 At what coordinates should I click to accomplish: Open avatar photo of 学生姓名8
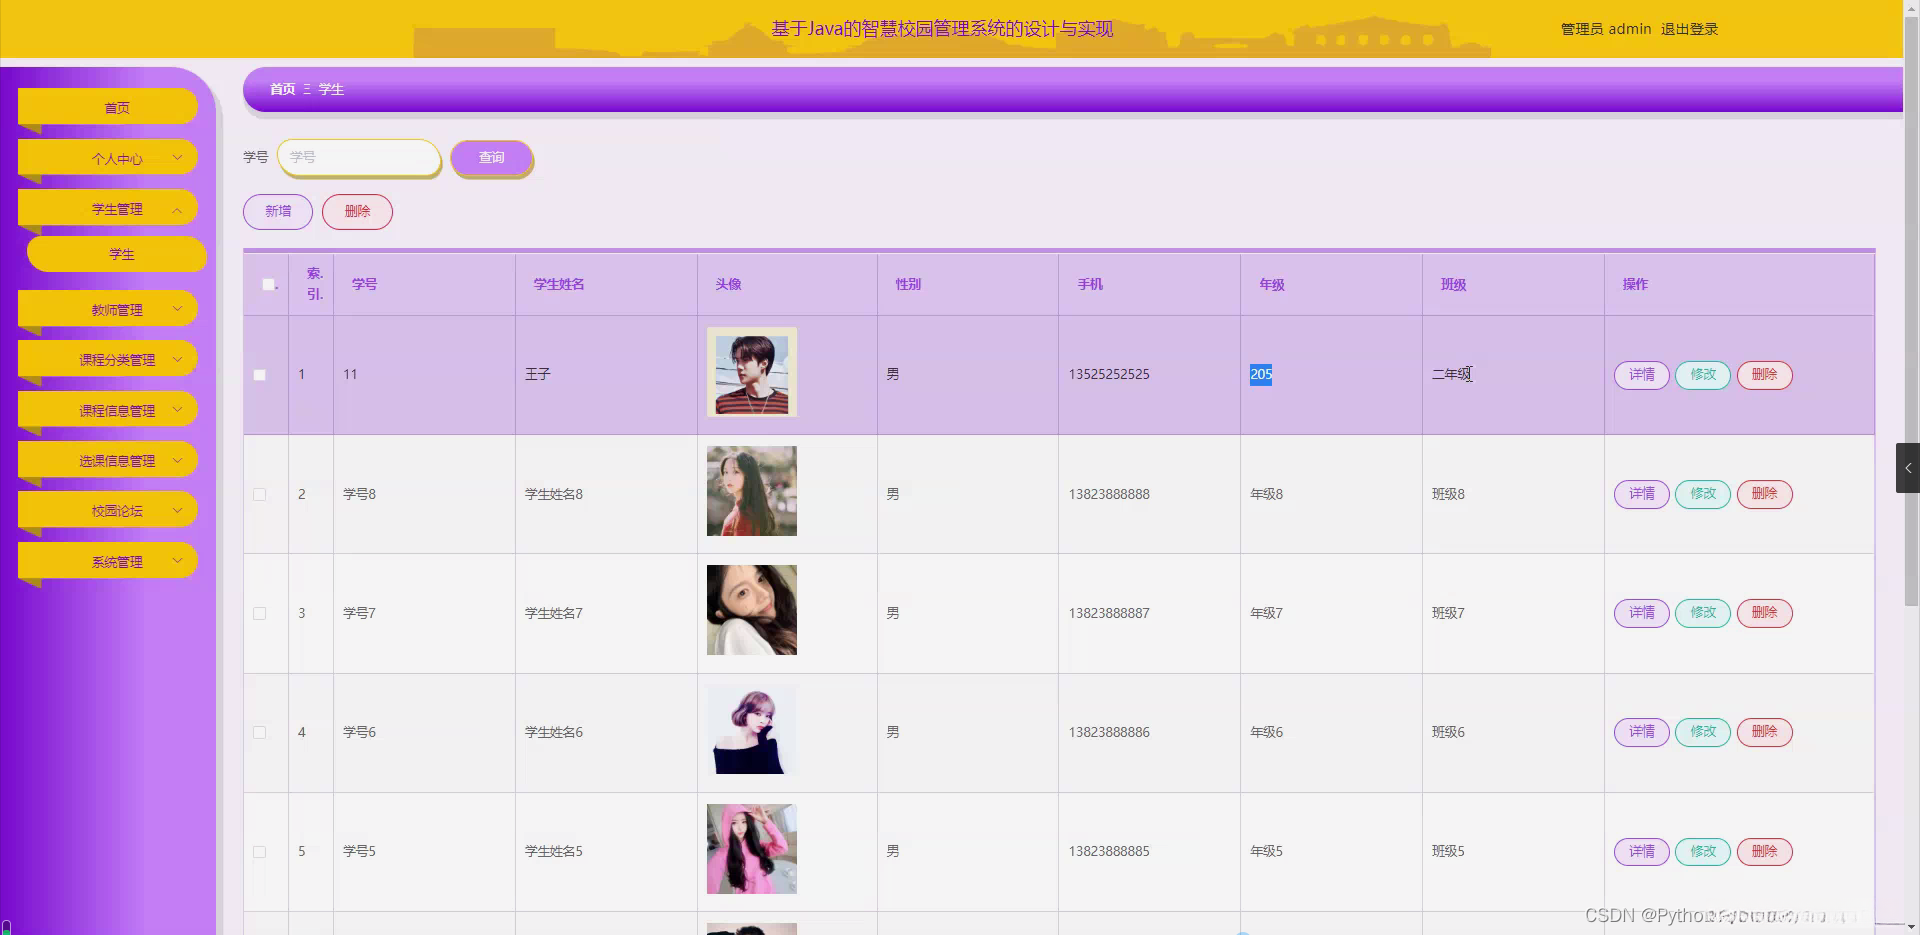point(752,491)
